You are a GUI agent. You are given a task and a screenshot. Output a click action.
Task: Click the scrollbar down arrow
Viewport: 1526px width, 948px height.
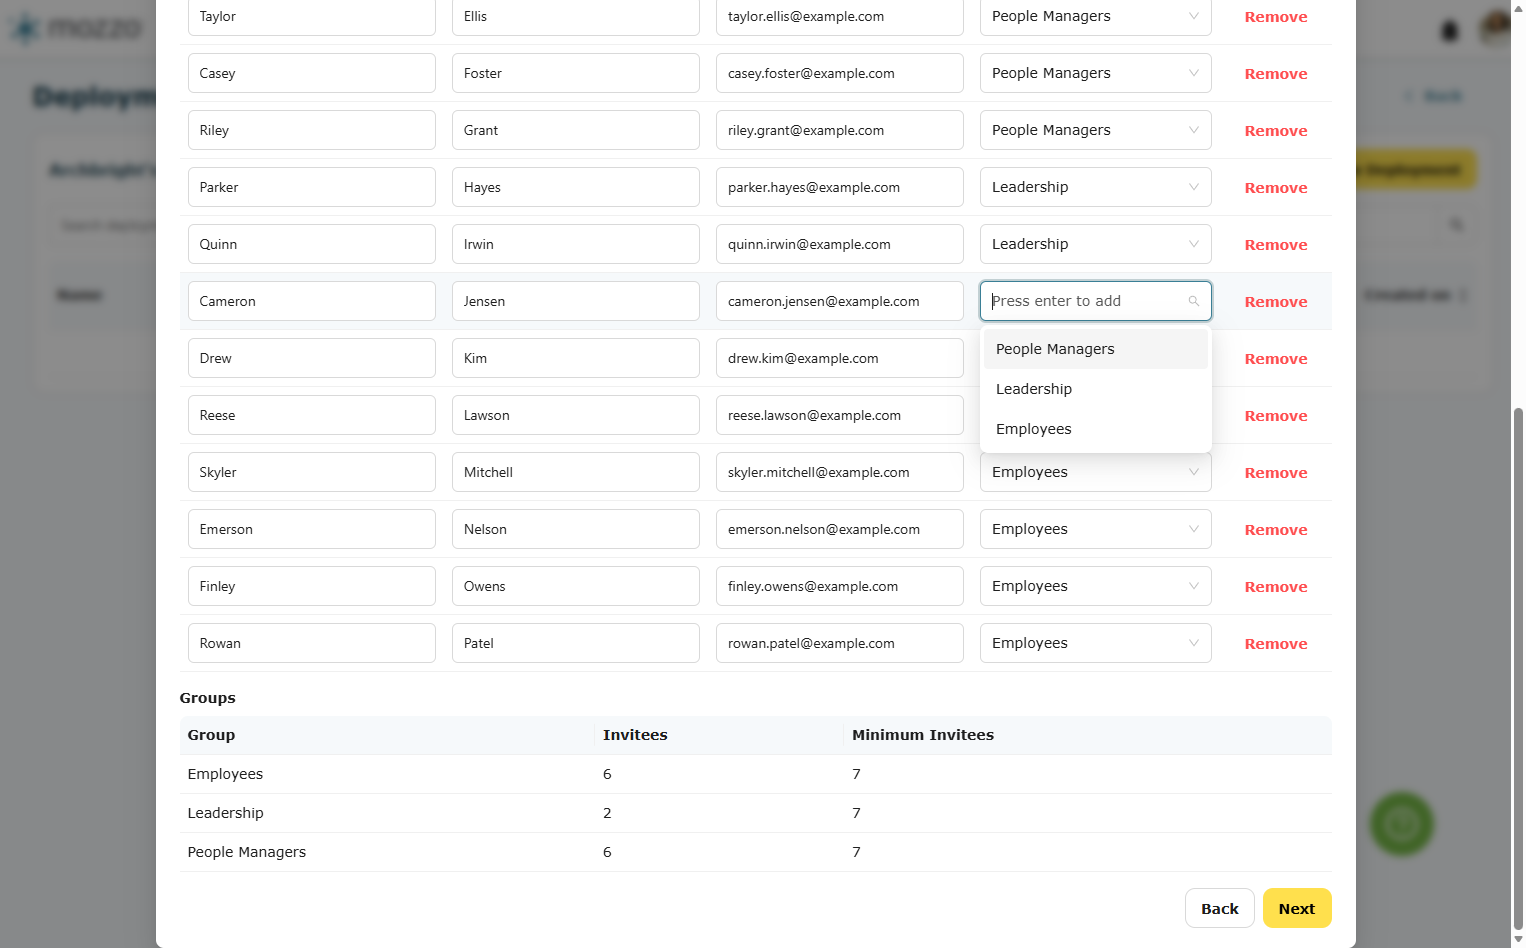click(1518, 939)
